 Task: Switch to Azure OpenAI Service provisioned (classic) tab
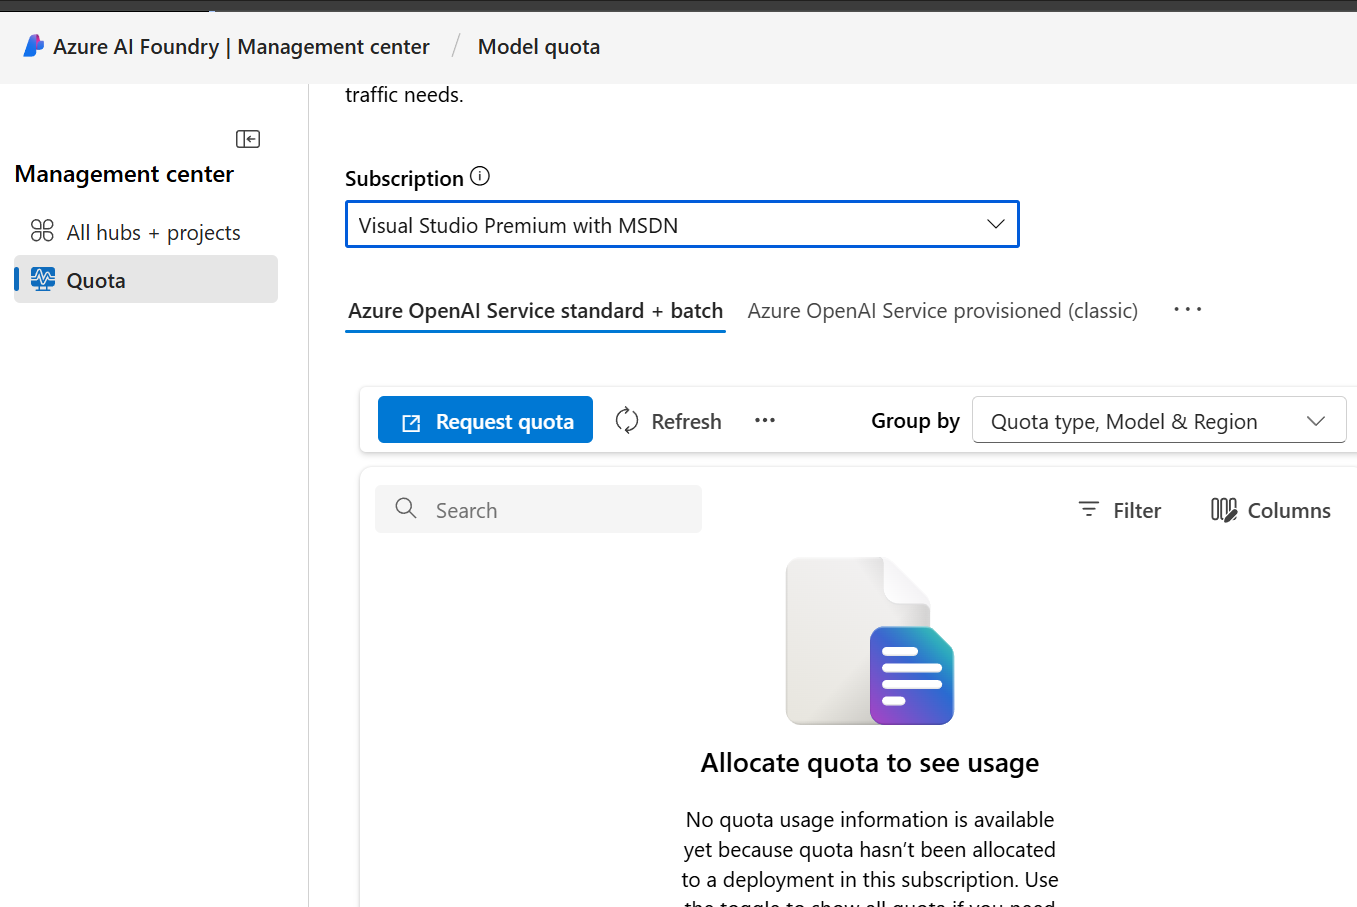pos(942,311)
